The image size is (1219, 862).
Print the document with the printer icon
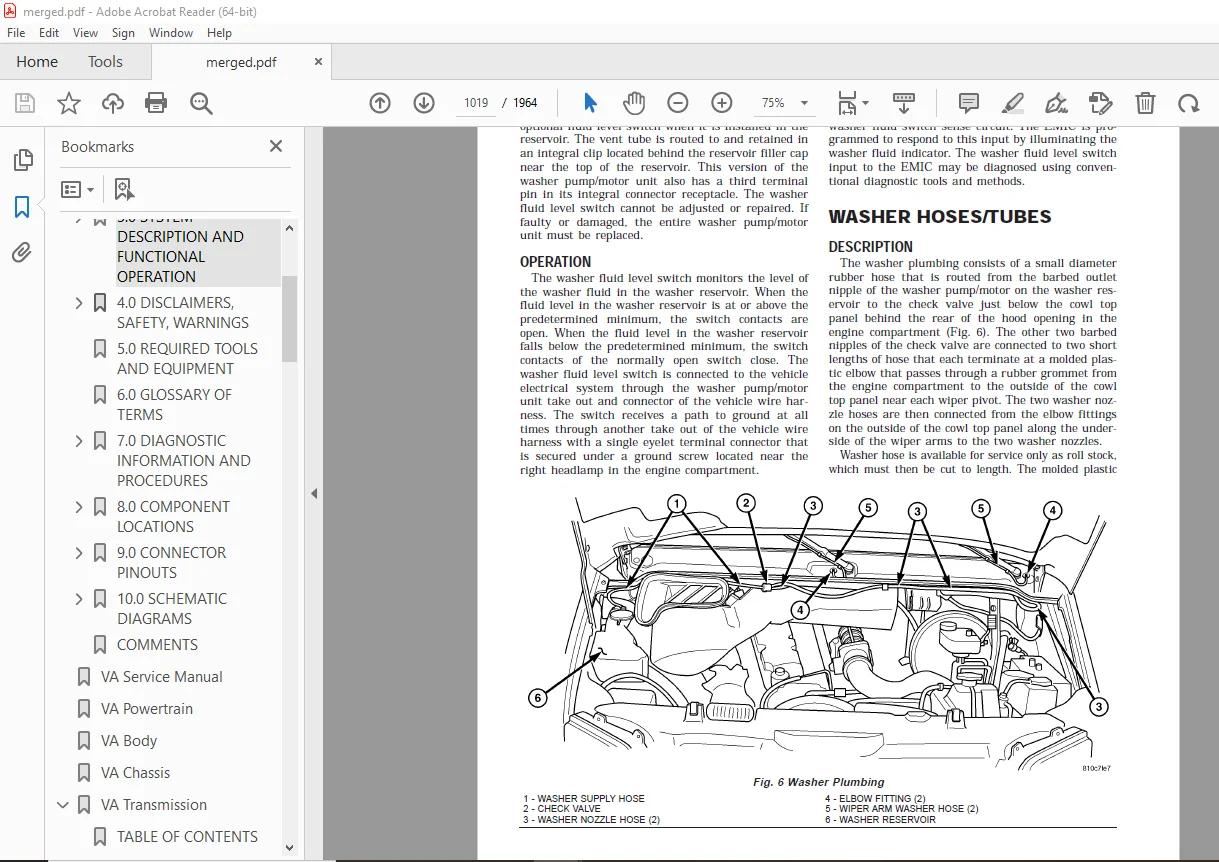tap(156, 103)
